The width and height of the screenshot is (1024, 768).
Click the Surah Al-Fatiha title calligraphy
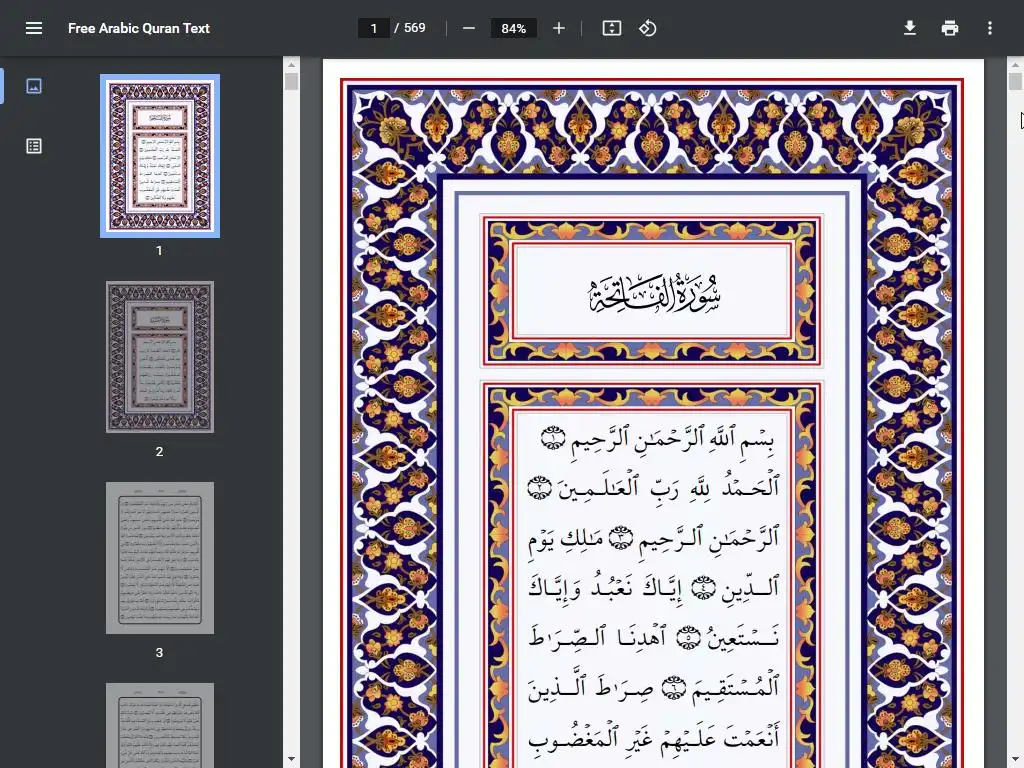pyautogui.click(x=653, y=293)
